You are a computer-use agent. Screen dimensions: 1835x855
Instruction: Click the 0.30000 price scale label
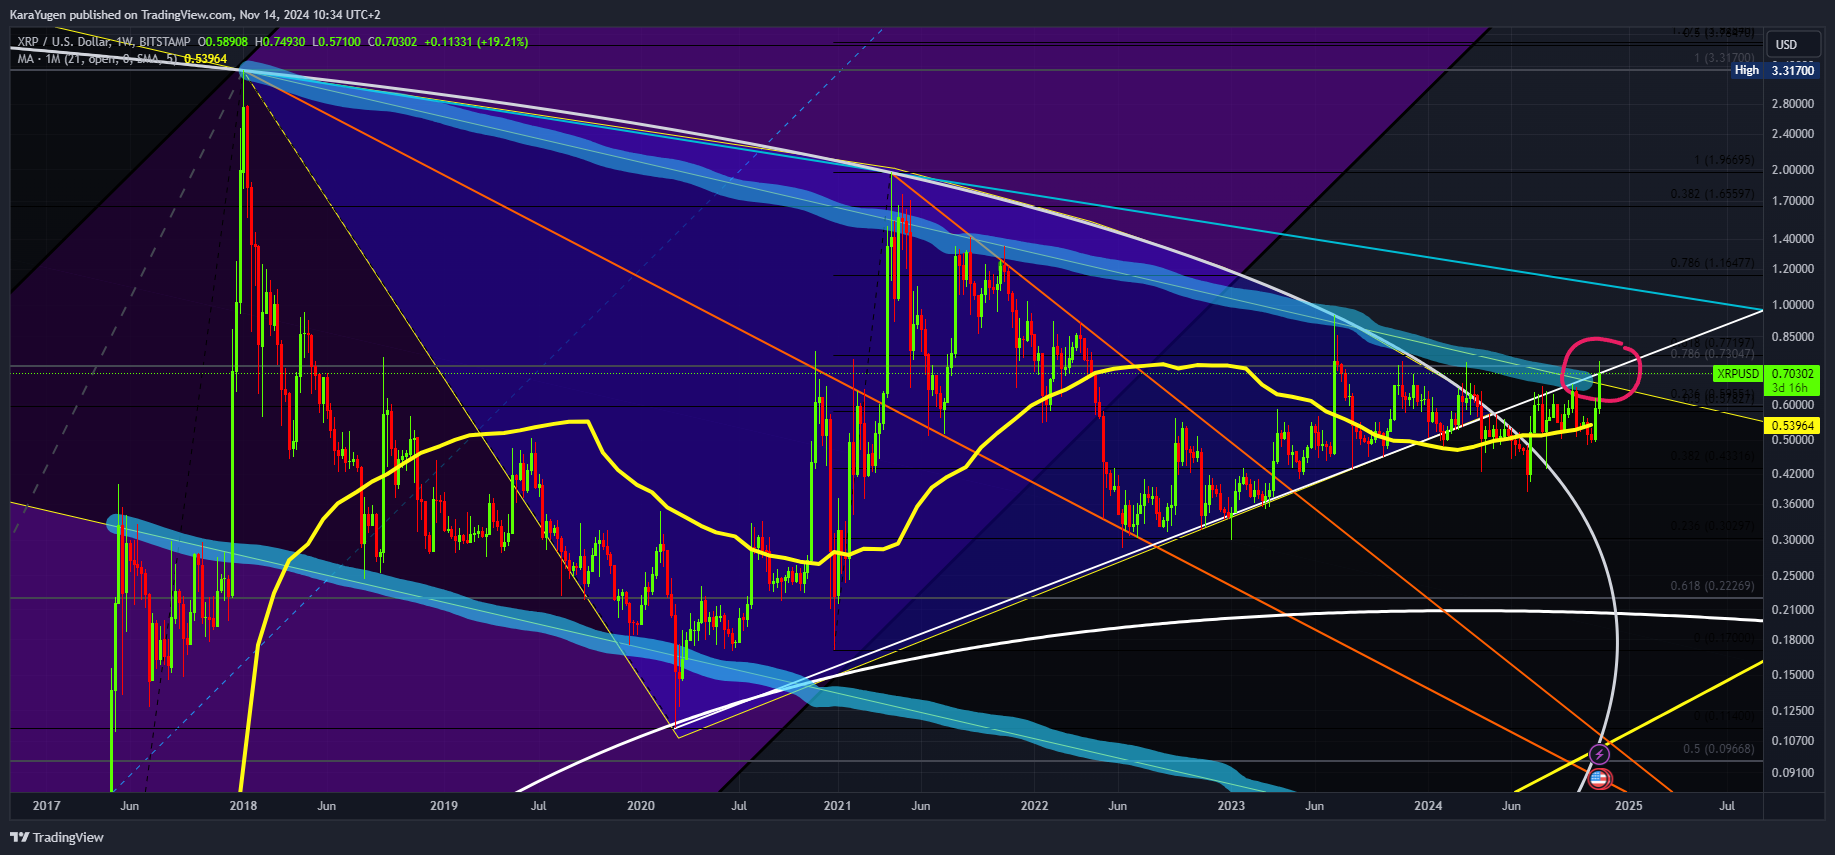tap(1792, 540)
